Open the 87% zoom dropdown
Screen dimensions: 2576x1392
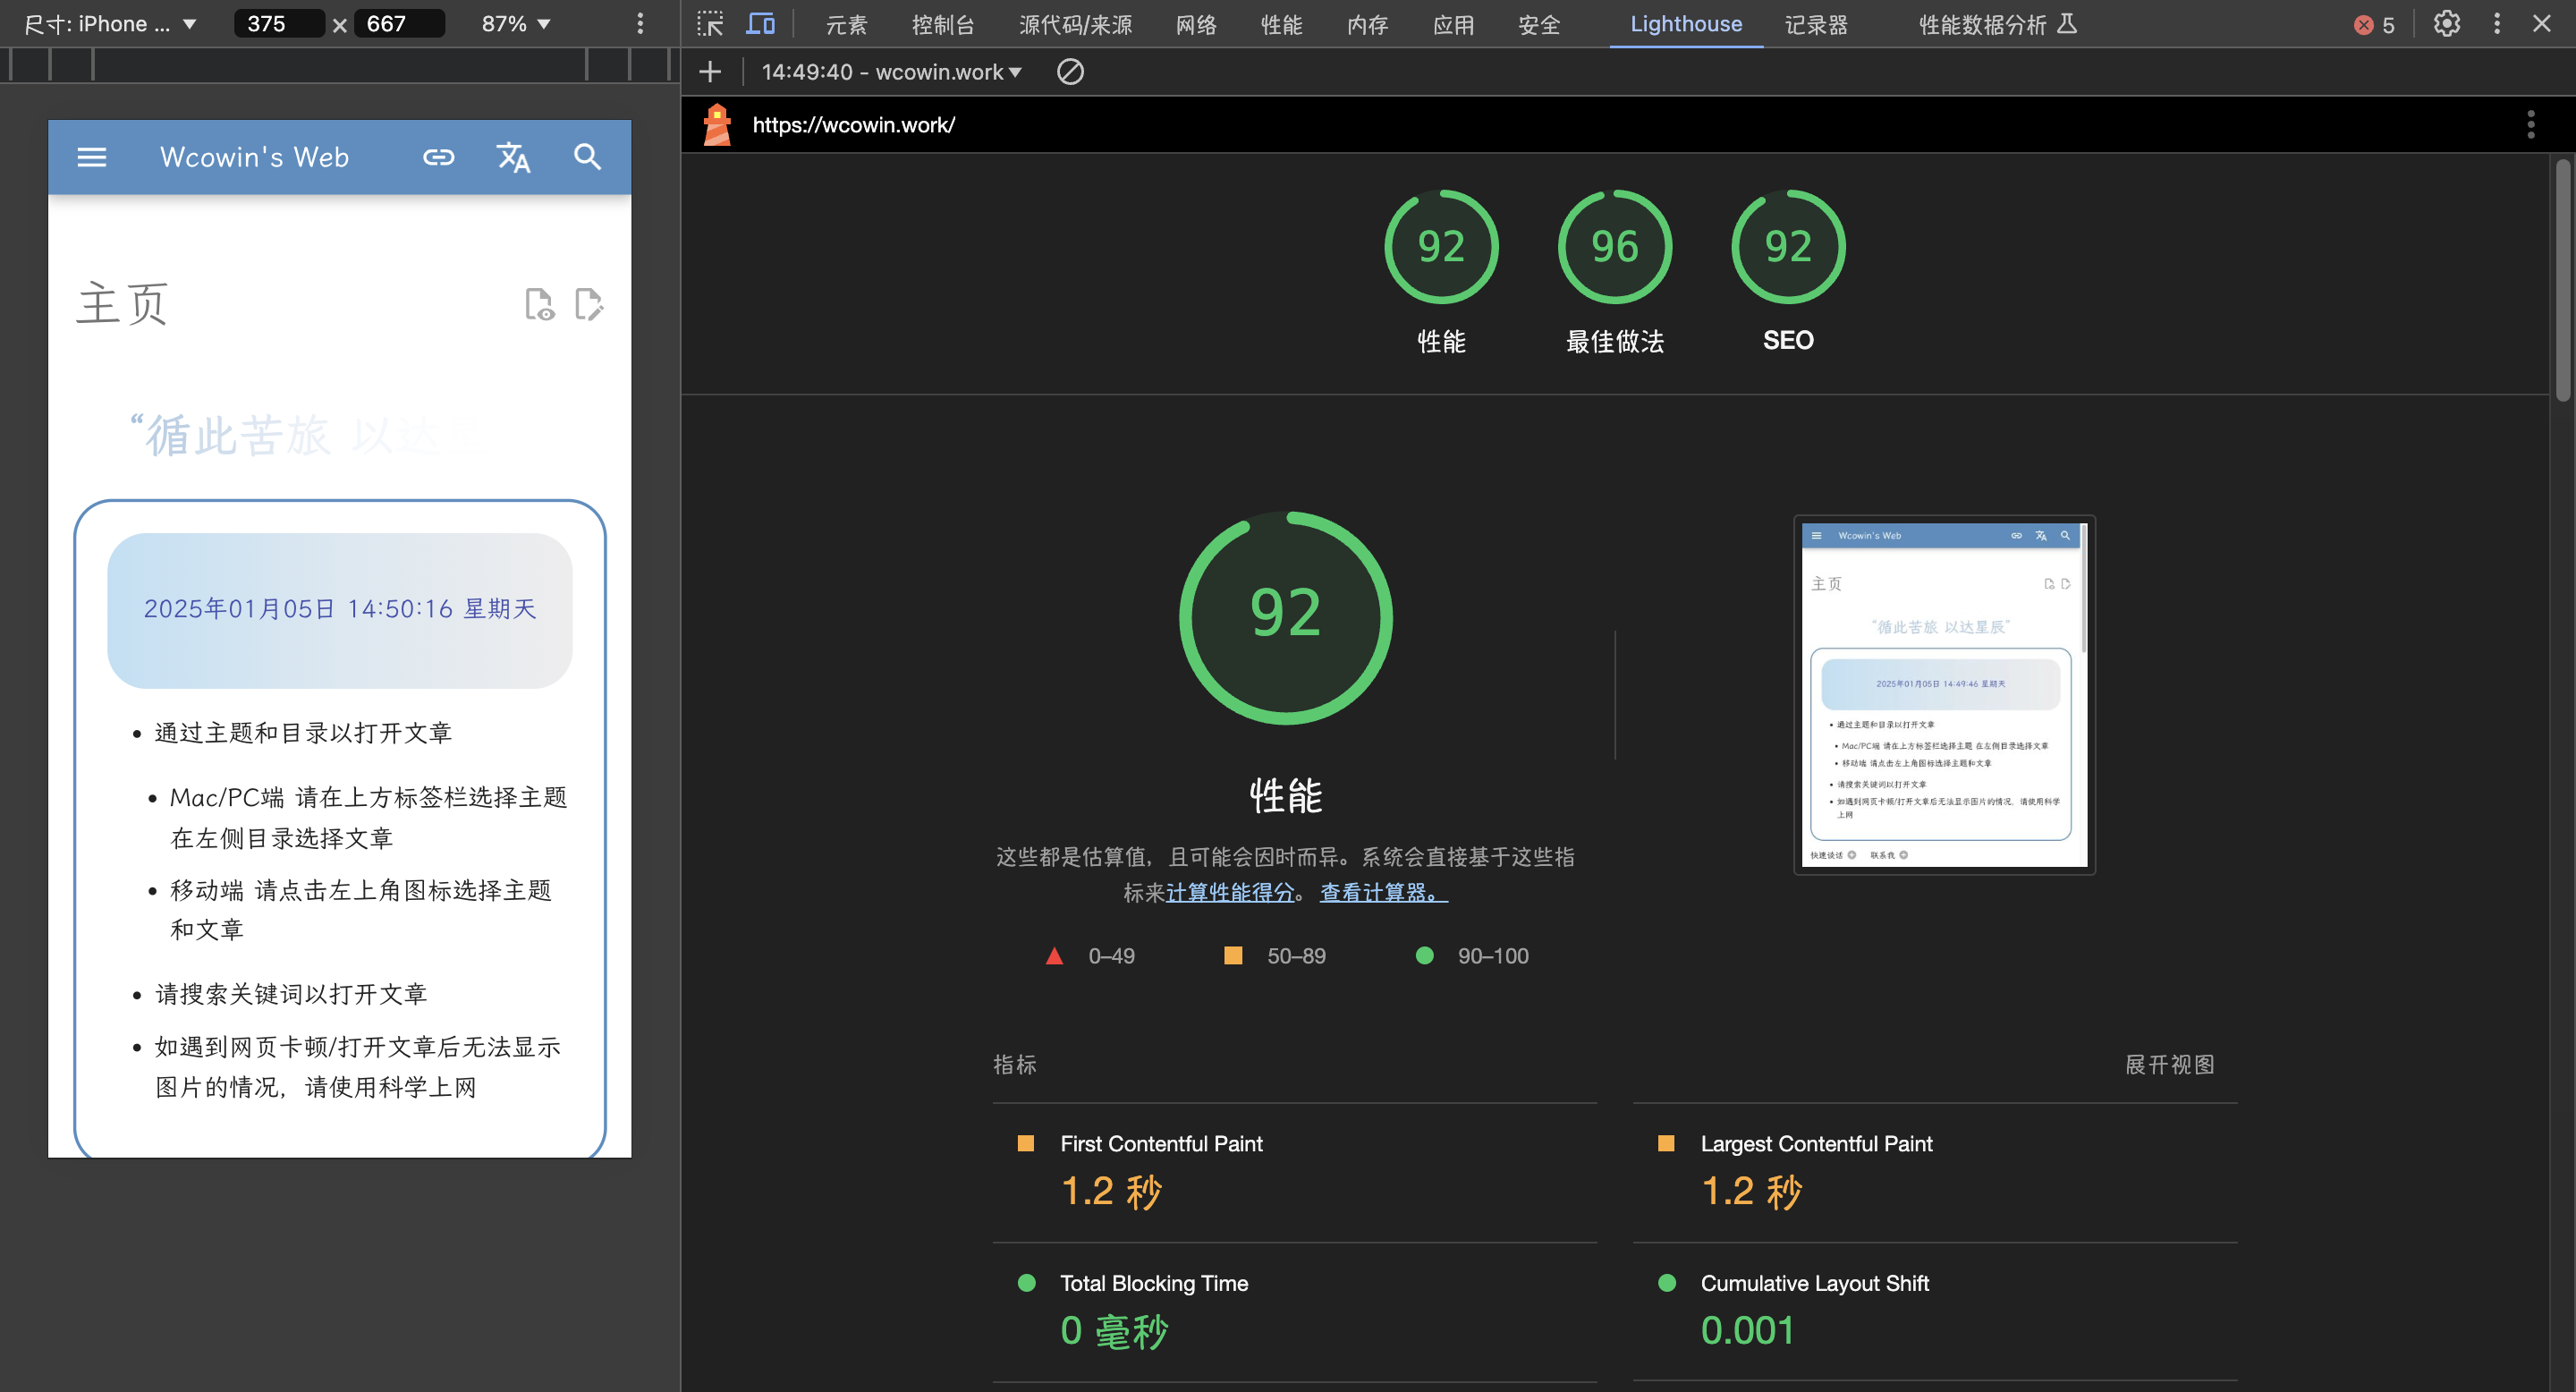click(x=516, y=24)
